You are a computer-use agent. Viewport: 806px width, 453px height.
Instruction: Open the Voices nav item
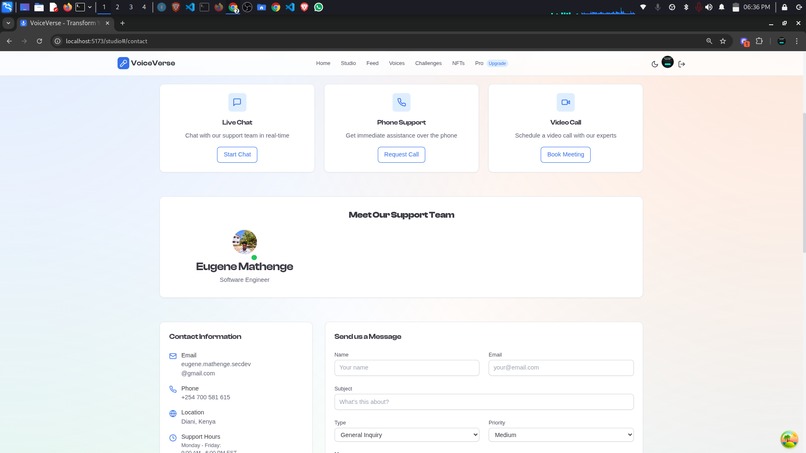pos(396,63)
